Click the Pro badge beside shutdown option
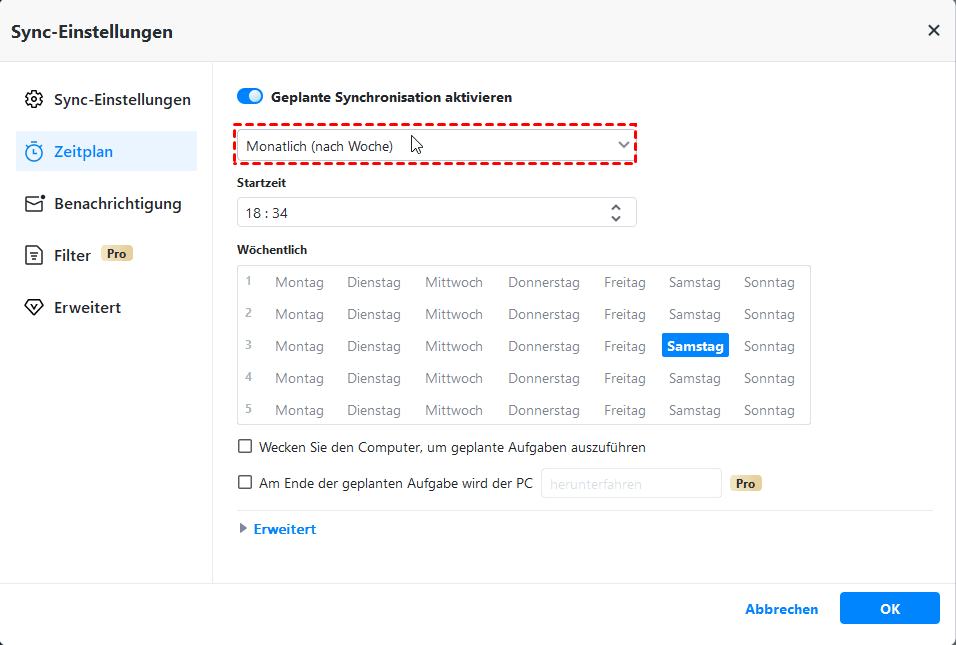 (746, 484)
